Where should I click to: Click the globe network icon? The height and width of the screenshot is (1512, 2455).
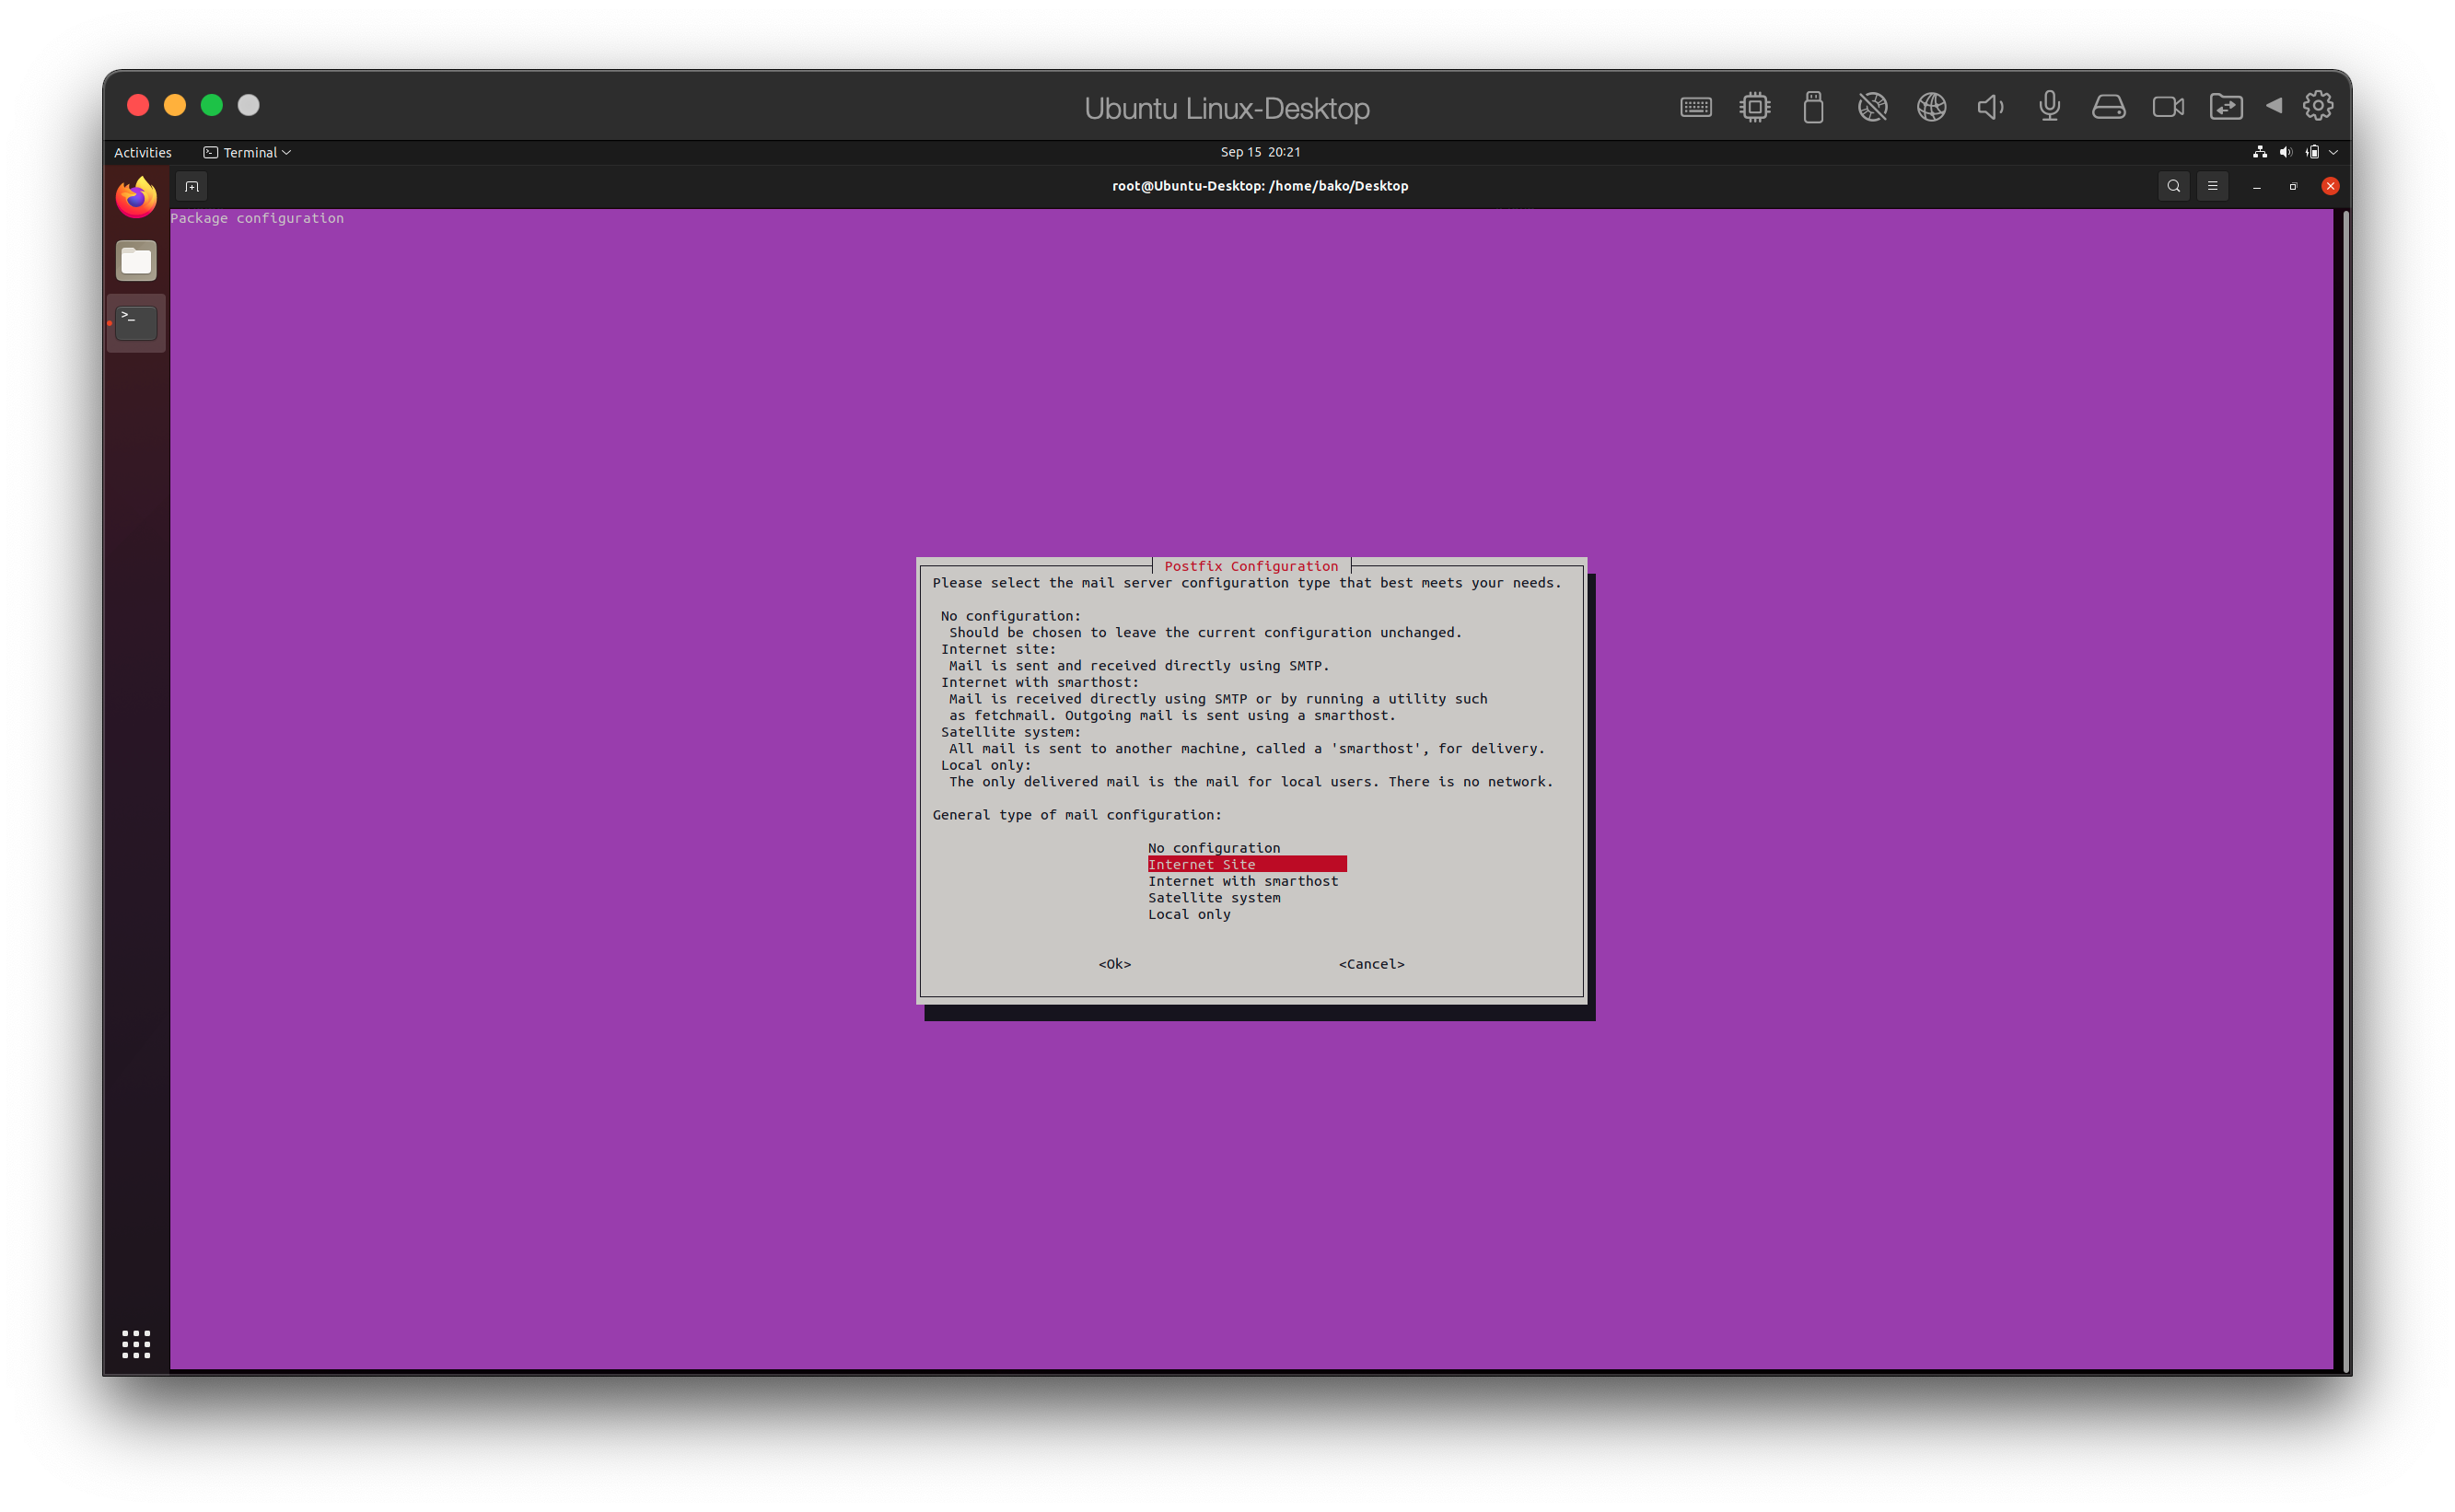point(1931,107)
